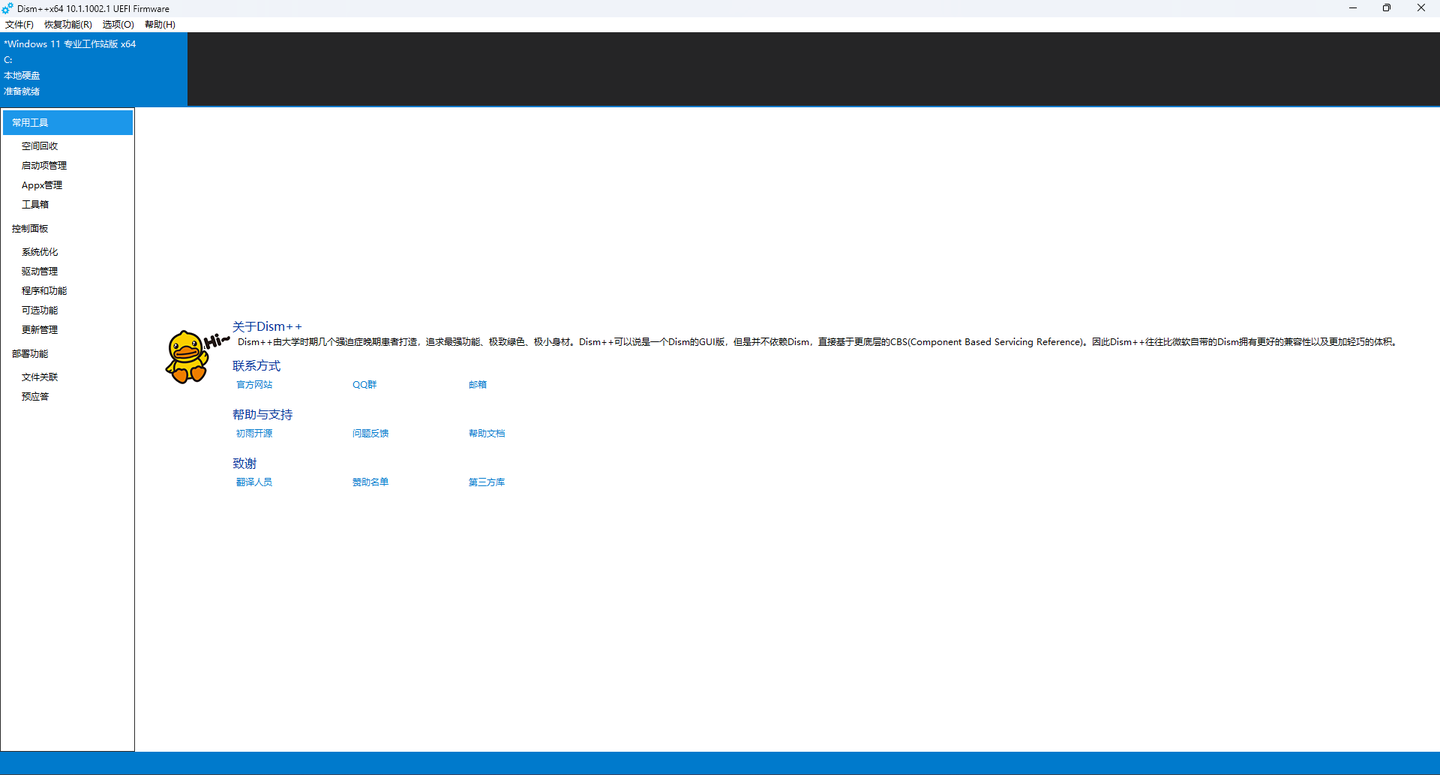Open 可选功能 in the sidebar
Viewport: 1440px width, 775px height.
40,310
